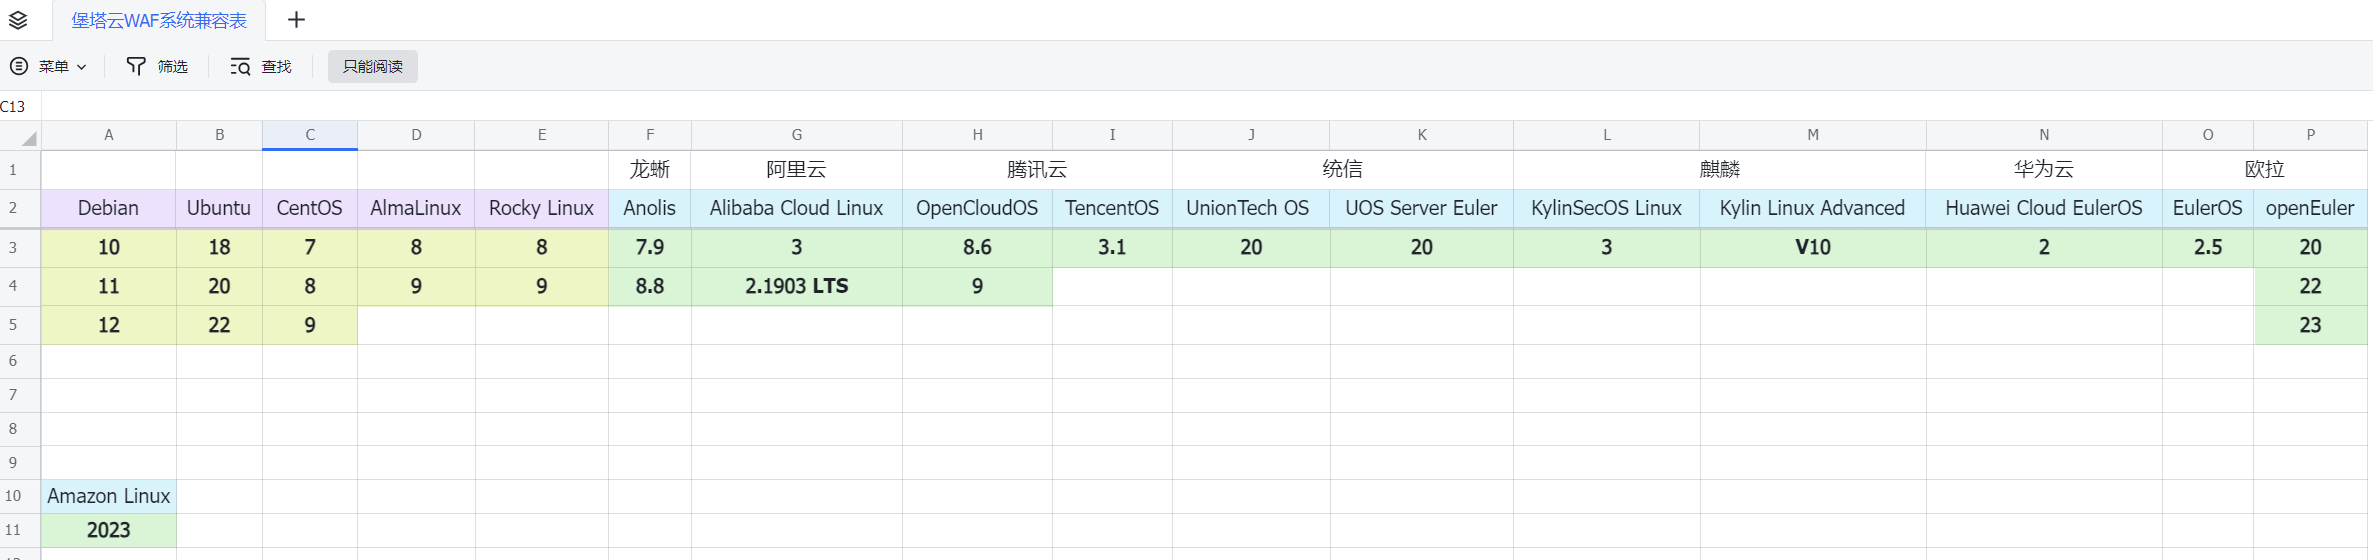Select column G header
2373x560 pixels.
[797, 135]
